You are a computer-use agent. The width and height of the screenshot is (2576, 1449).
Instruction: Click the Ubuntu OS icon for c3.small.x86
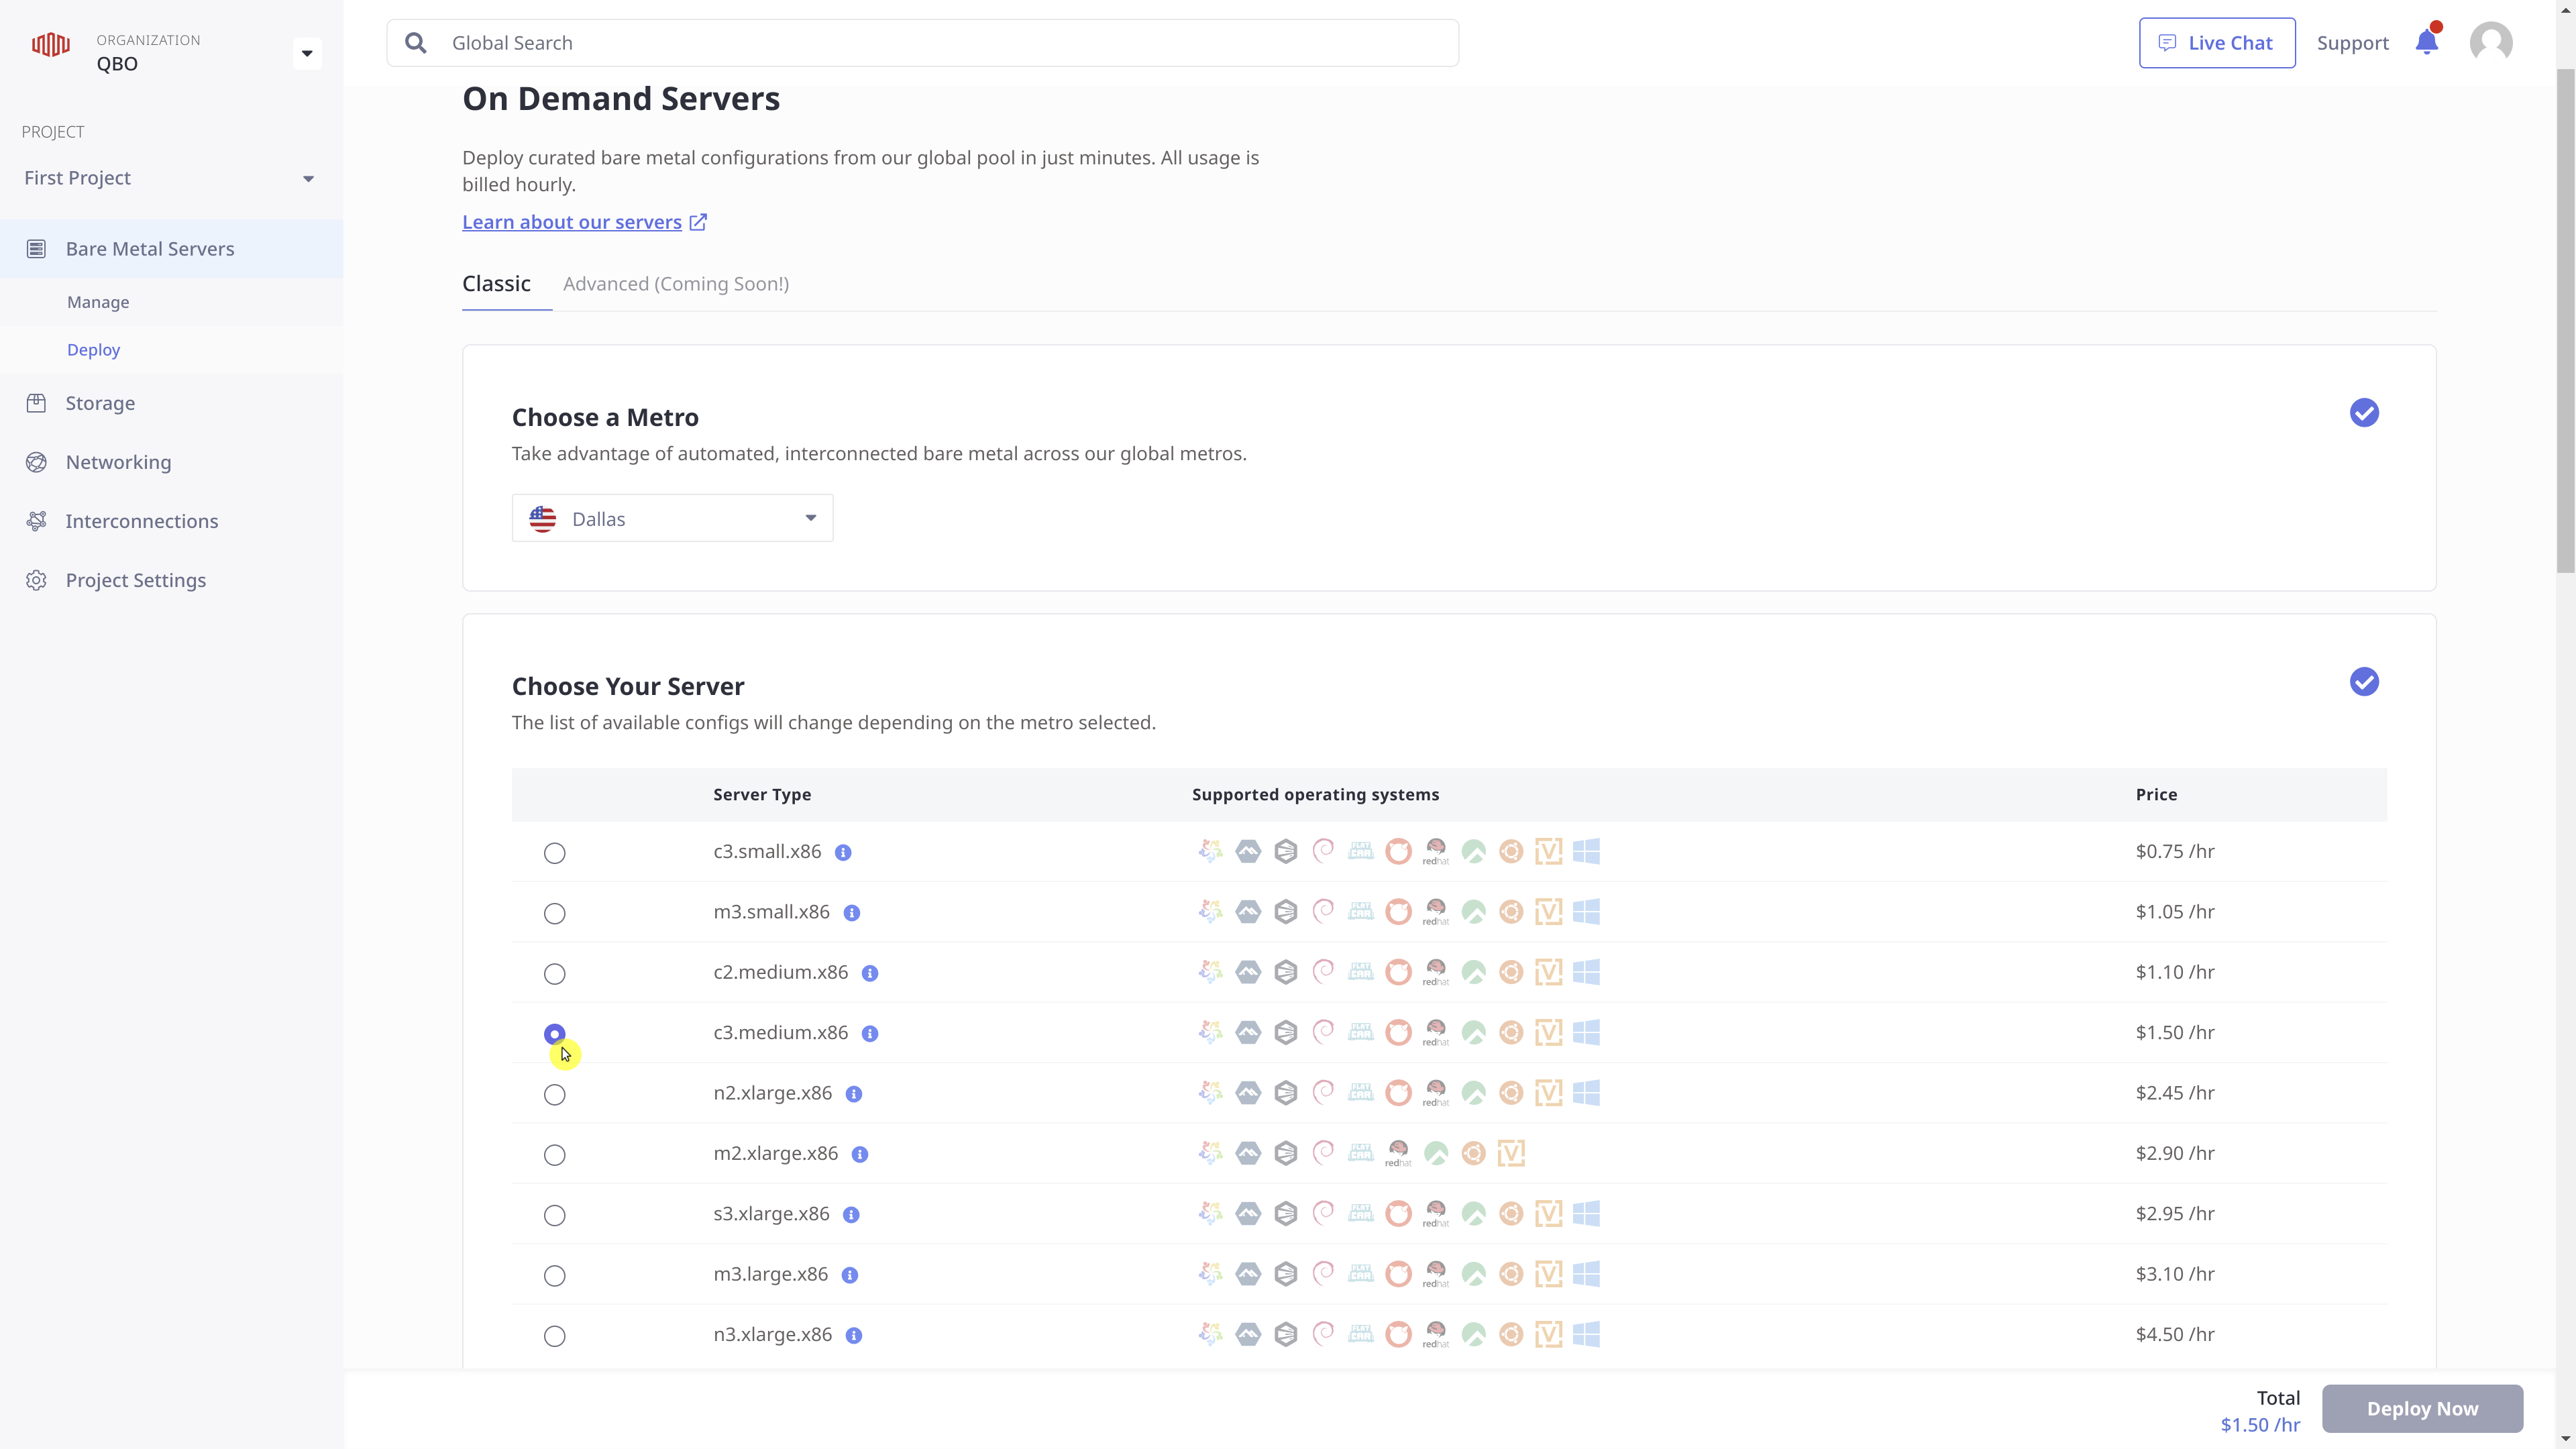pyautogui.click(x=1511, y=851)
